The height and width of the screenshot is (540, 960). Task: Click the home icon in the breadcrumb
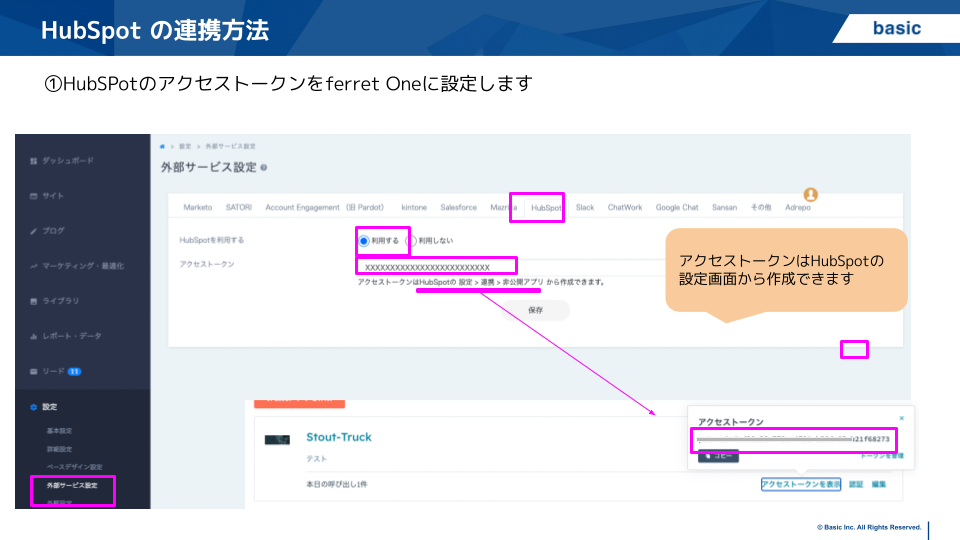pyautogui.click(x=162, y=146)
